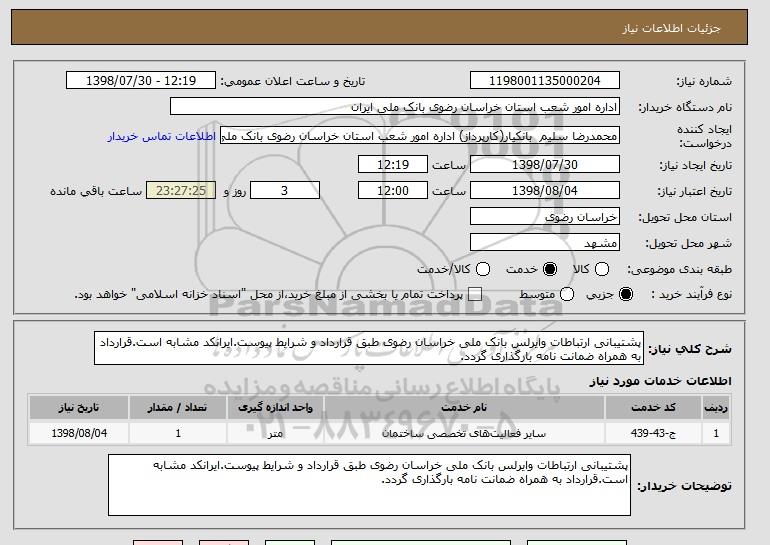
Task: Click the نام خدمت column header
Action: click(x=465, y=408)
